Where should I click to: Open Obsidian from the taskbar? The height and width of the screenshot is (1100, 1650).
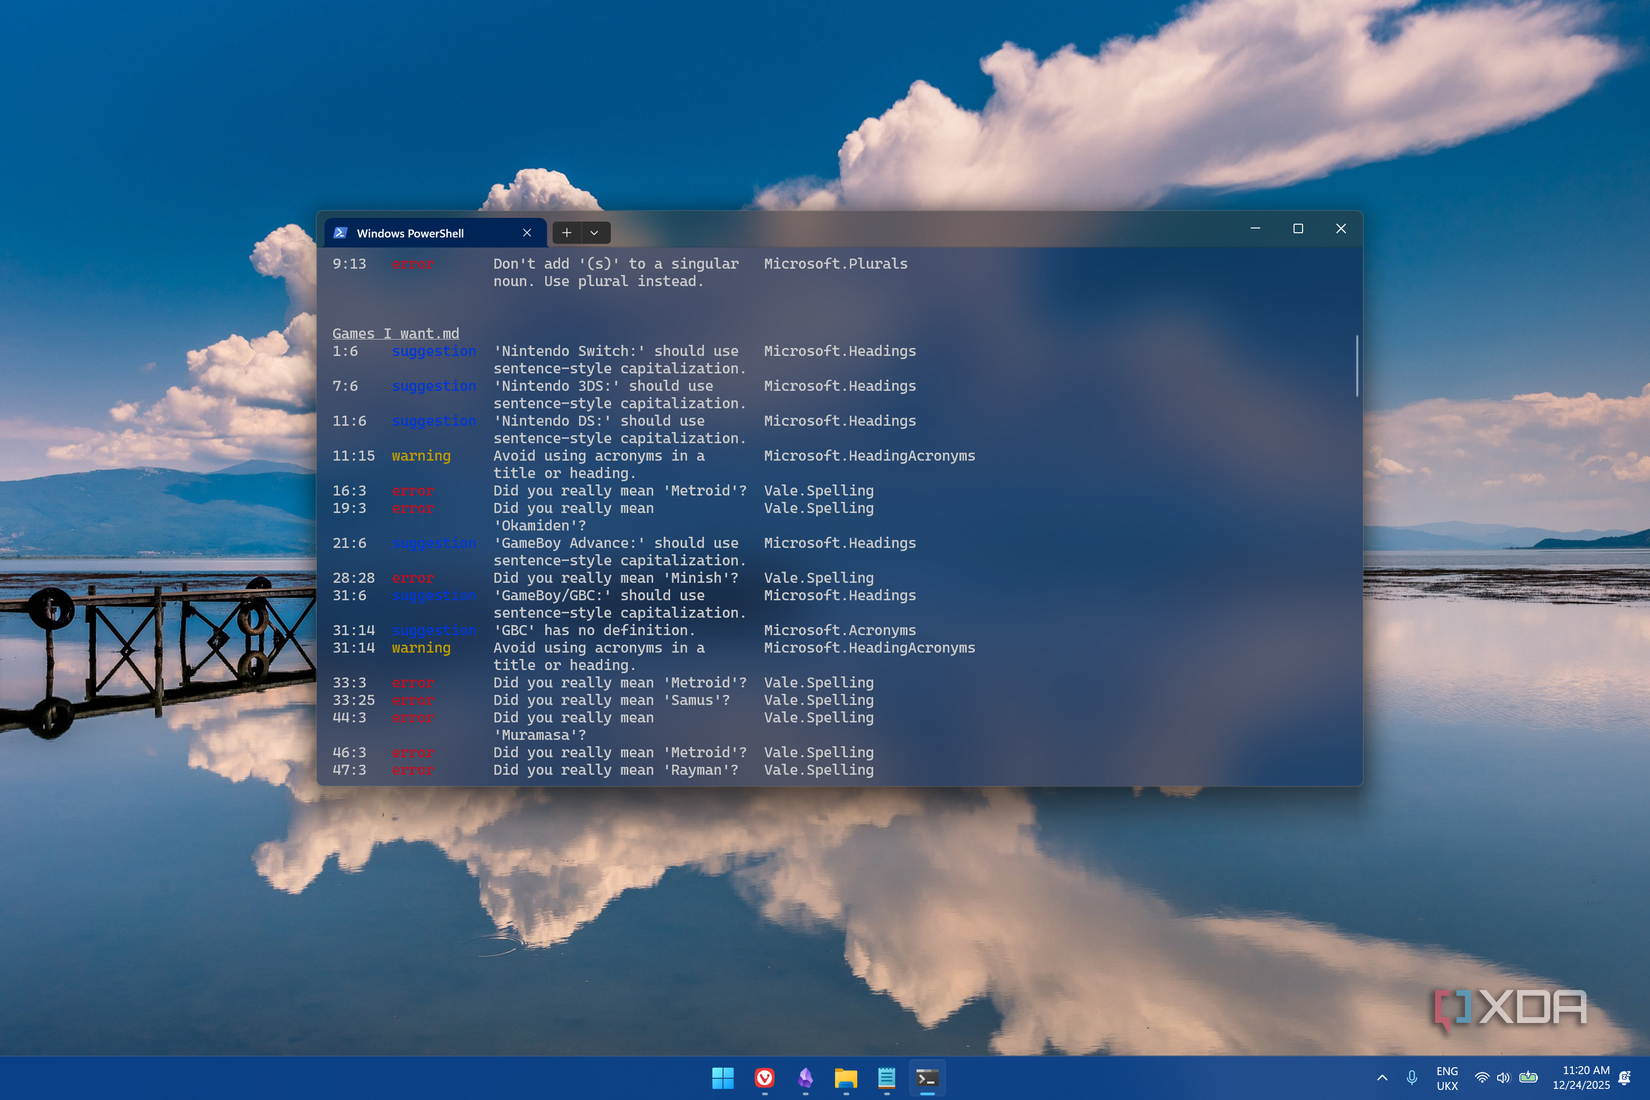coord(805,1078)
